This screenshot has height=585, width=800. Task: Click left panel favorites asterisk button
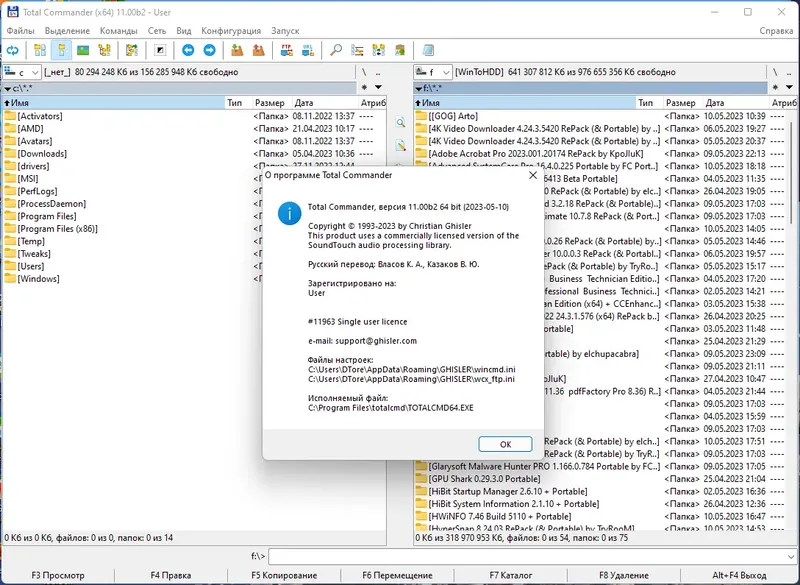coord(364,88)
